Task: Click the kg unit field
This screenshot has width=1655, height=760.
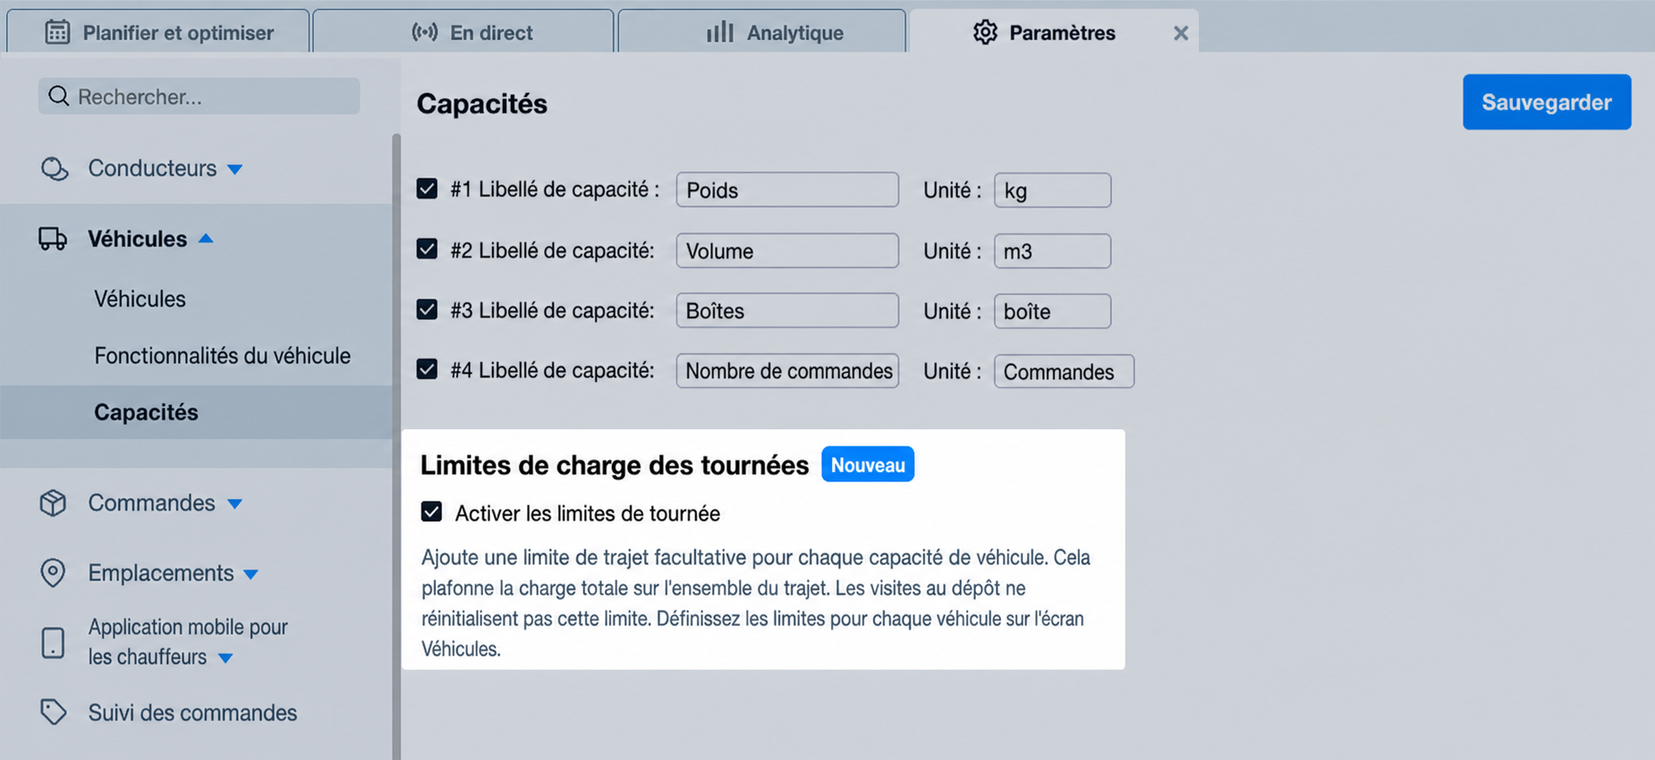Action: [1052, 190]
